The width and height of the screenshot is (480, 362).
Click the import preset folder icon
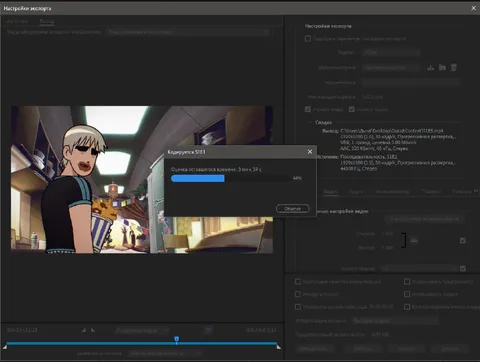click(x=442, y=67)
